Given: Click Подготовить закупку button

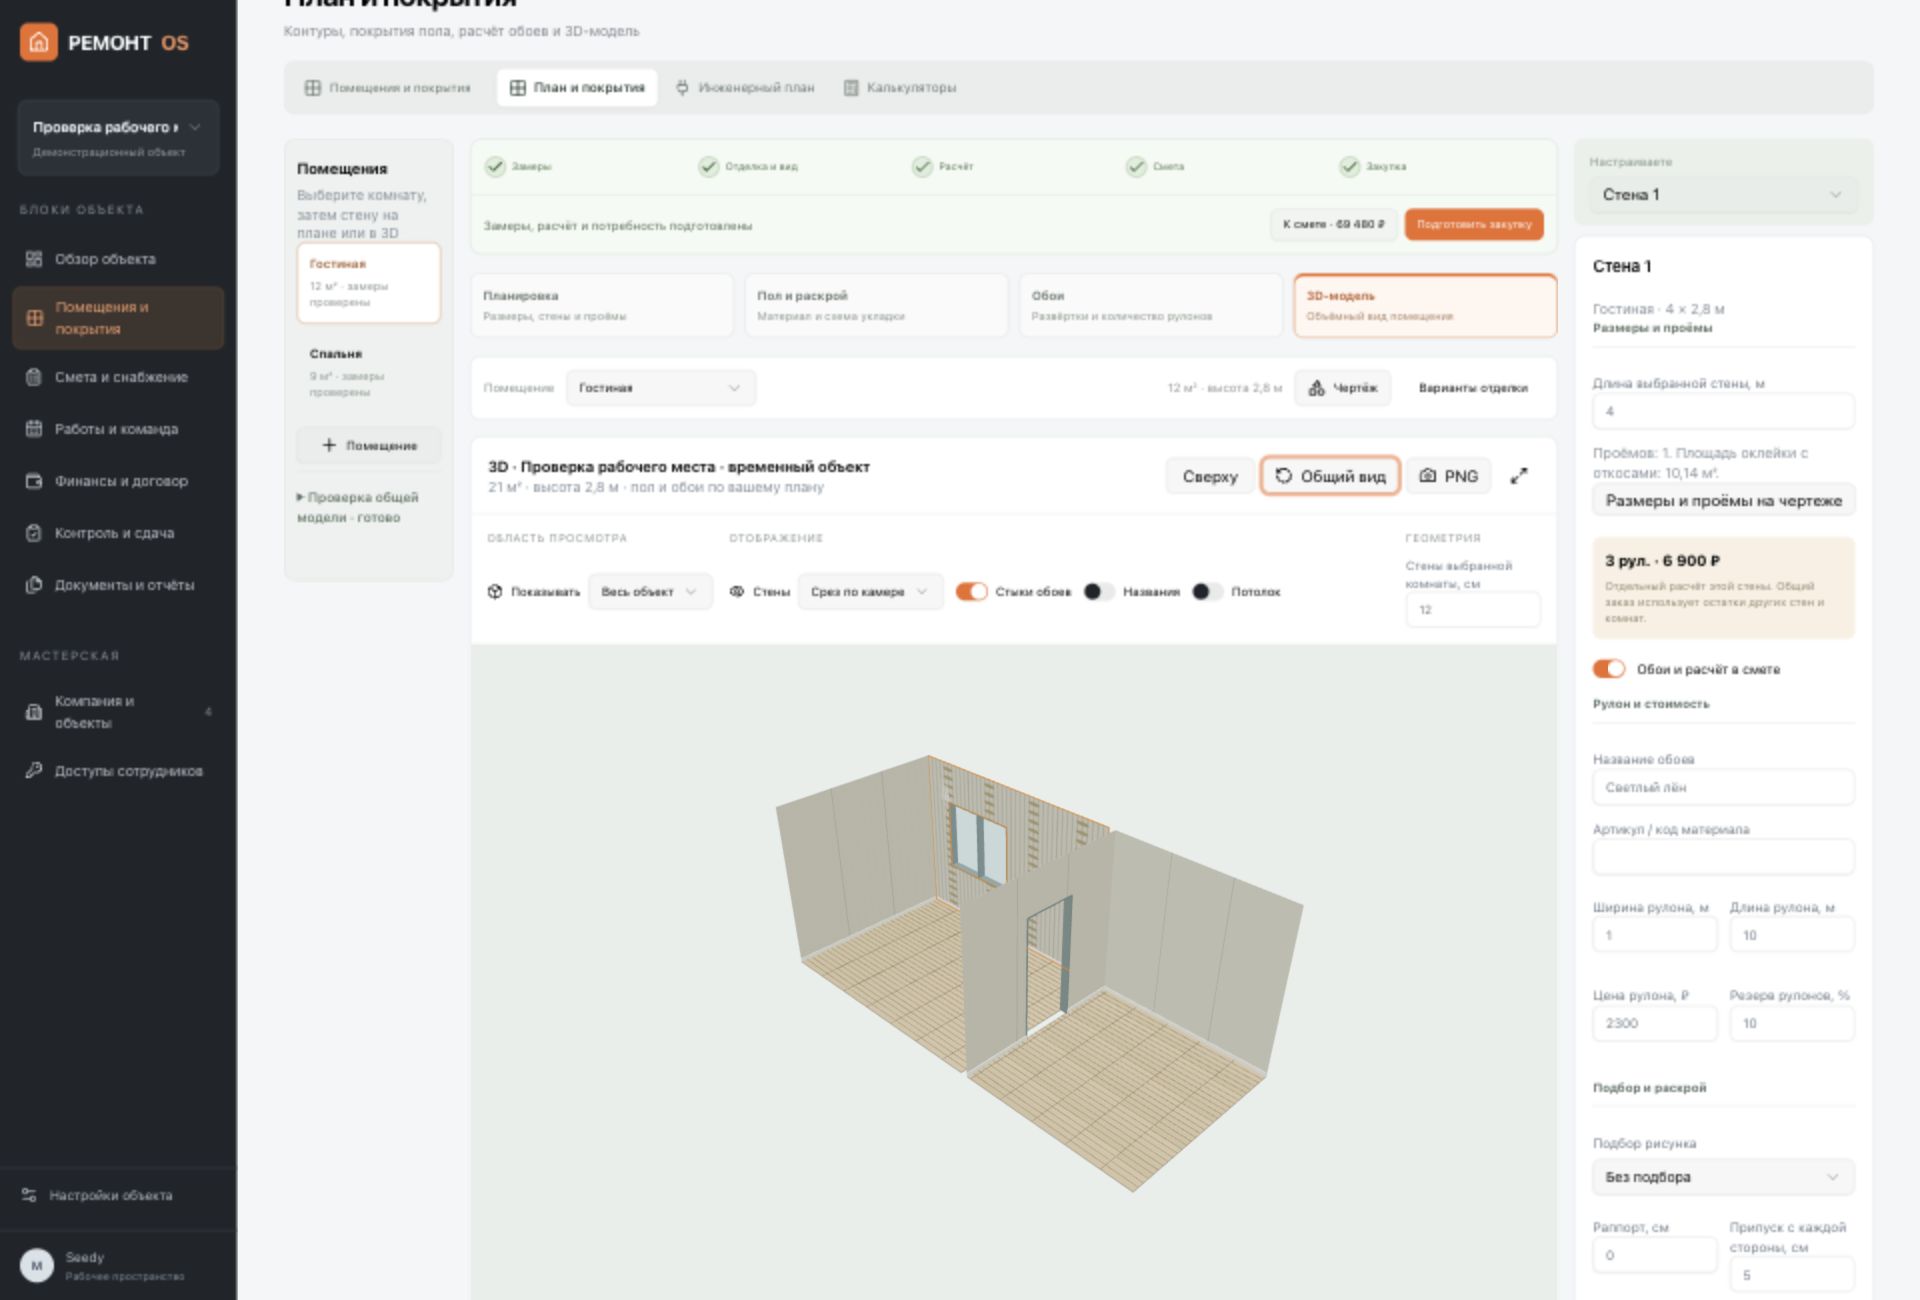Looking at the screenshot, I should click(1474, 224).
